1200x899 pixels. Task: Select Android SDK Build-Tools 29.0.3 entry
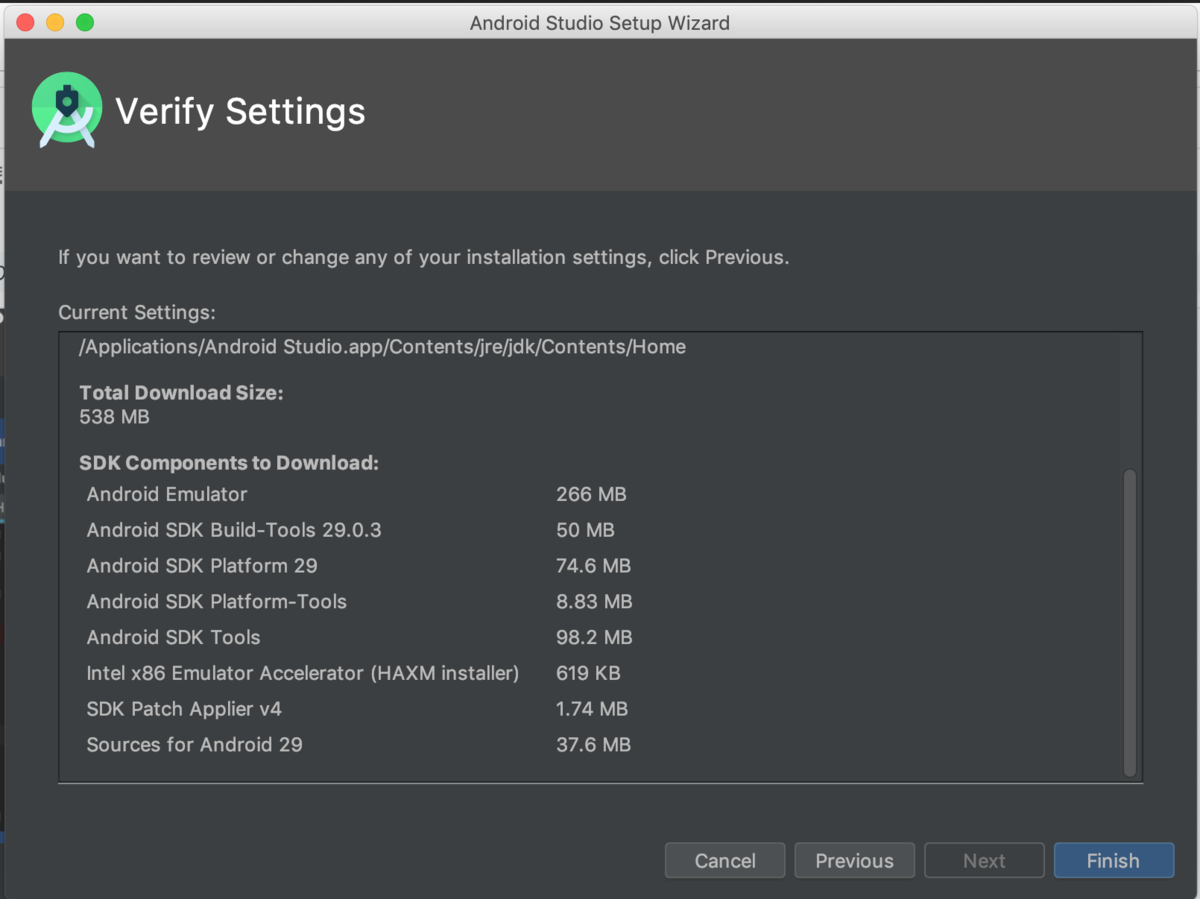[x=234, y=530]
